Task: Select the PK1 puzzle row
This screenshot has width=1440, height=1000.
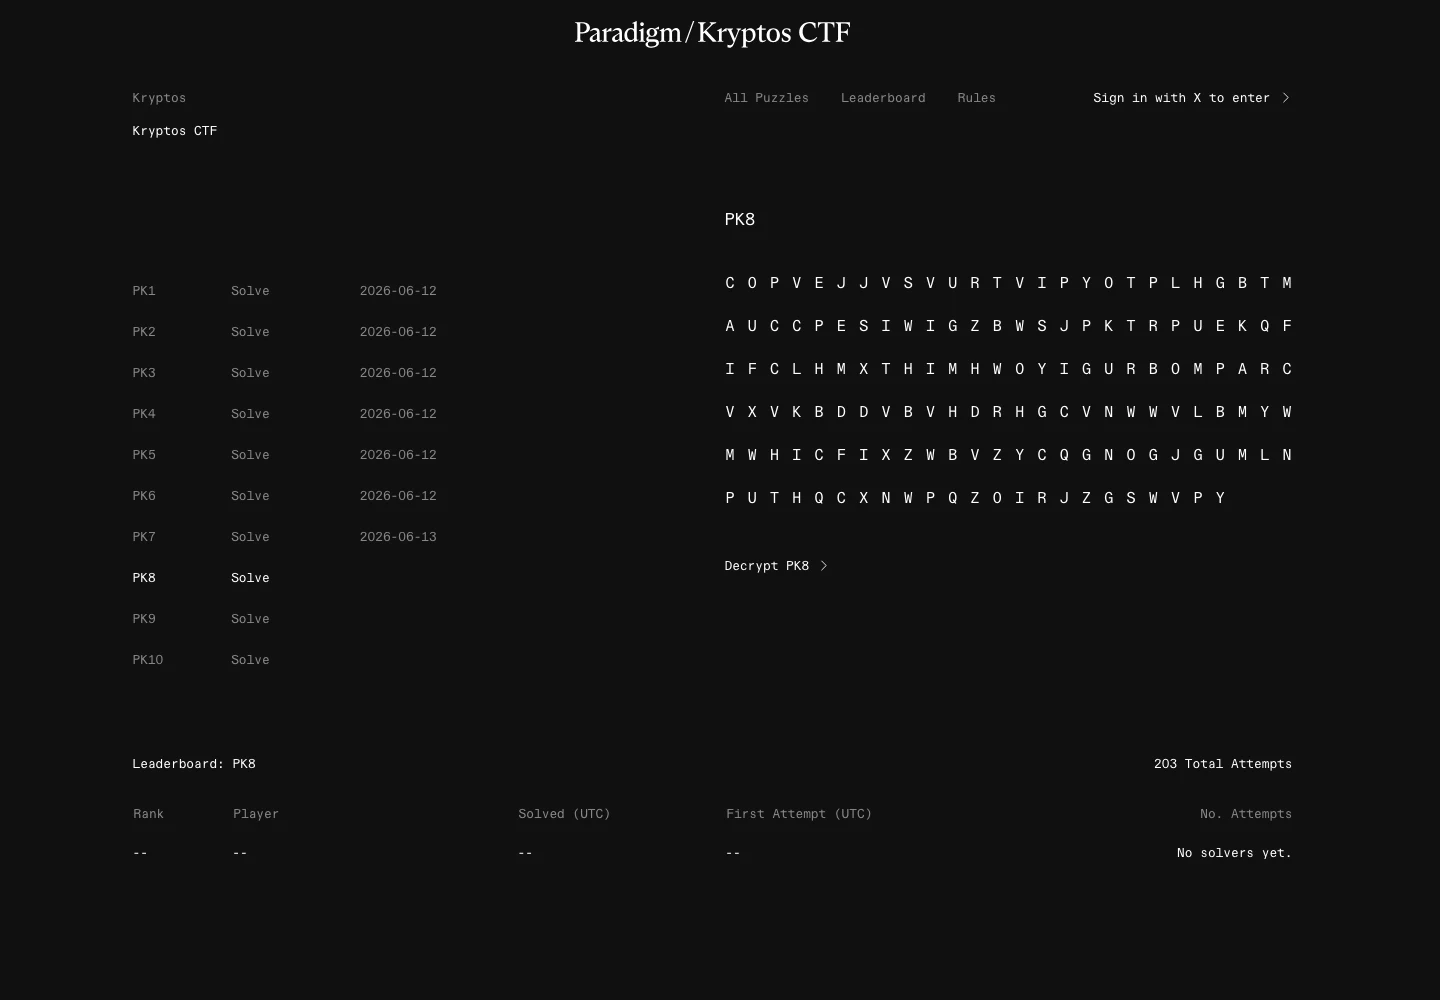Action: (285, 291)
